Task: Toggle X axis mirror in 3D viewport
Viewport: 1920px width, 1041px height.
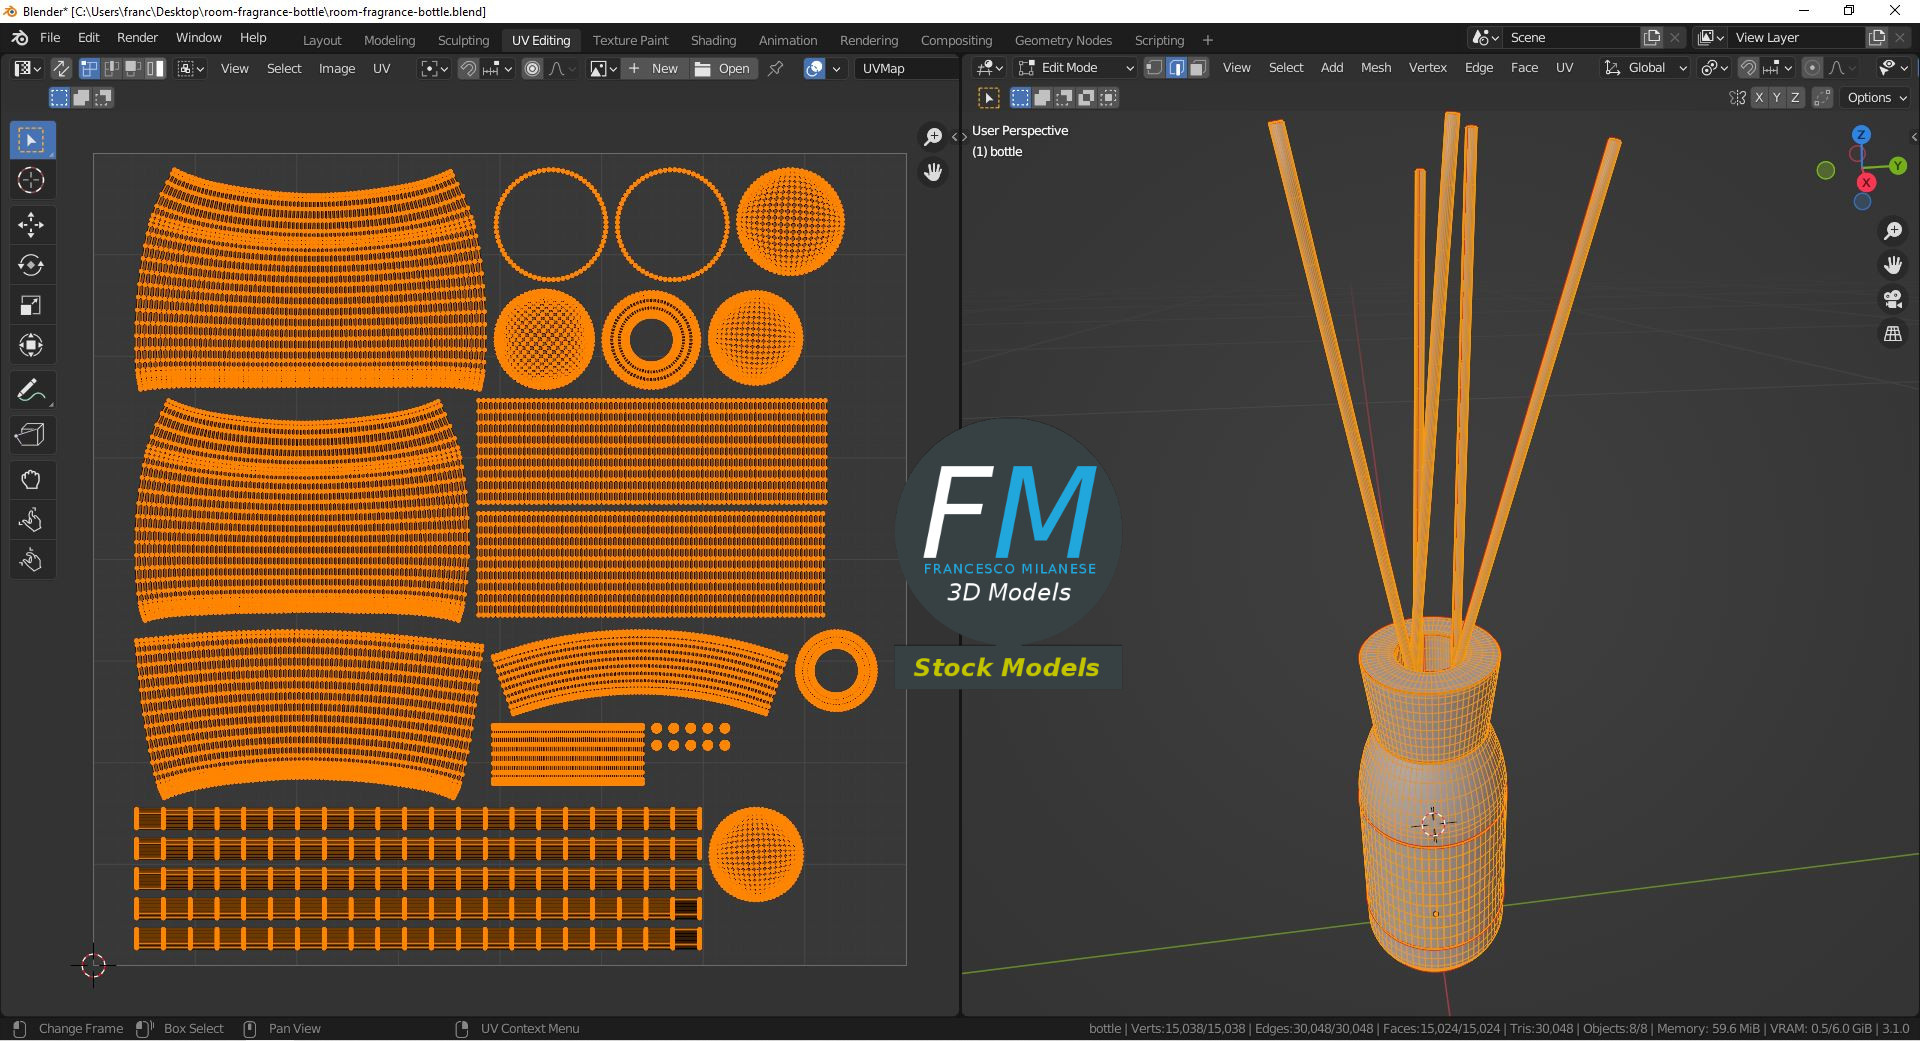Action: point(1759,98)
